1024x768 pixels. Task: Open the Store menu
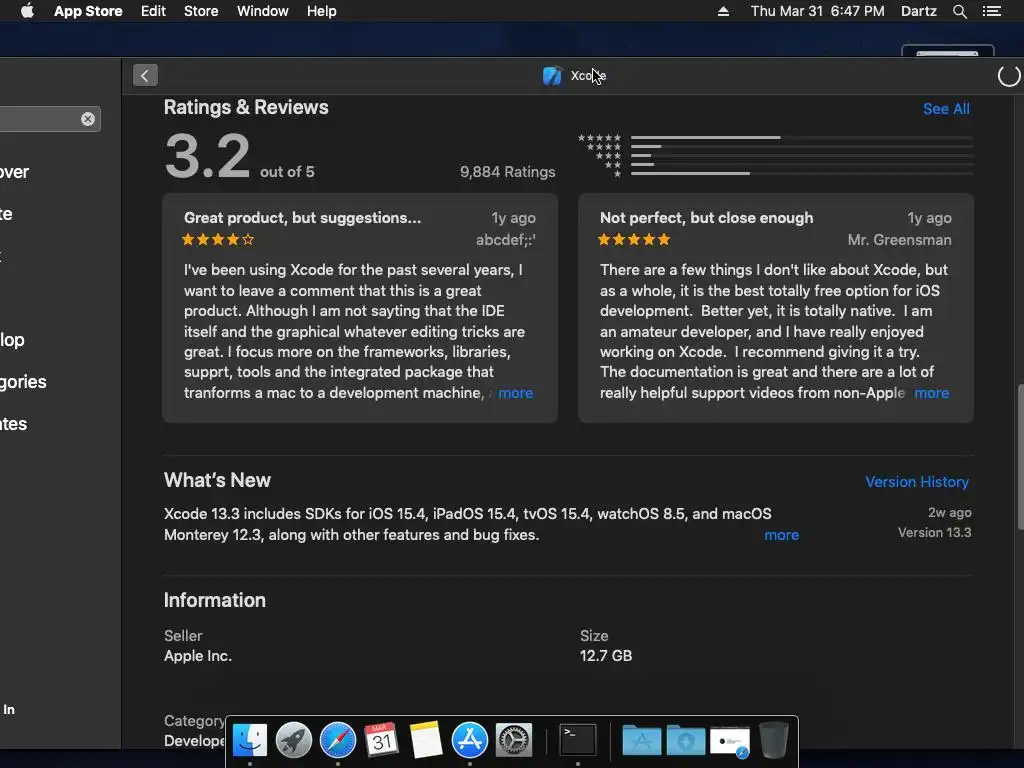(201, 11)
